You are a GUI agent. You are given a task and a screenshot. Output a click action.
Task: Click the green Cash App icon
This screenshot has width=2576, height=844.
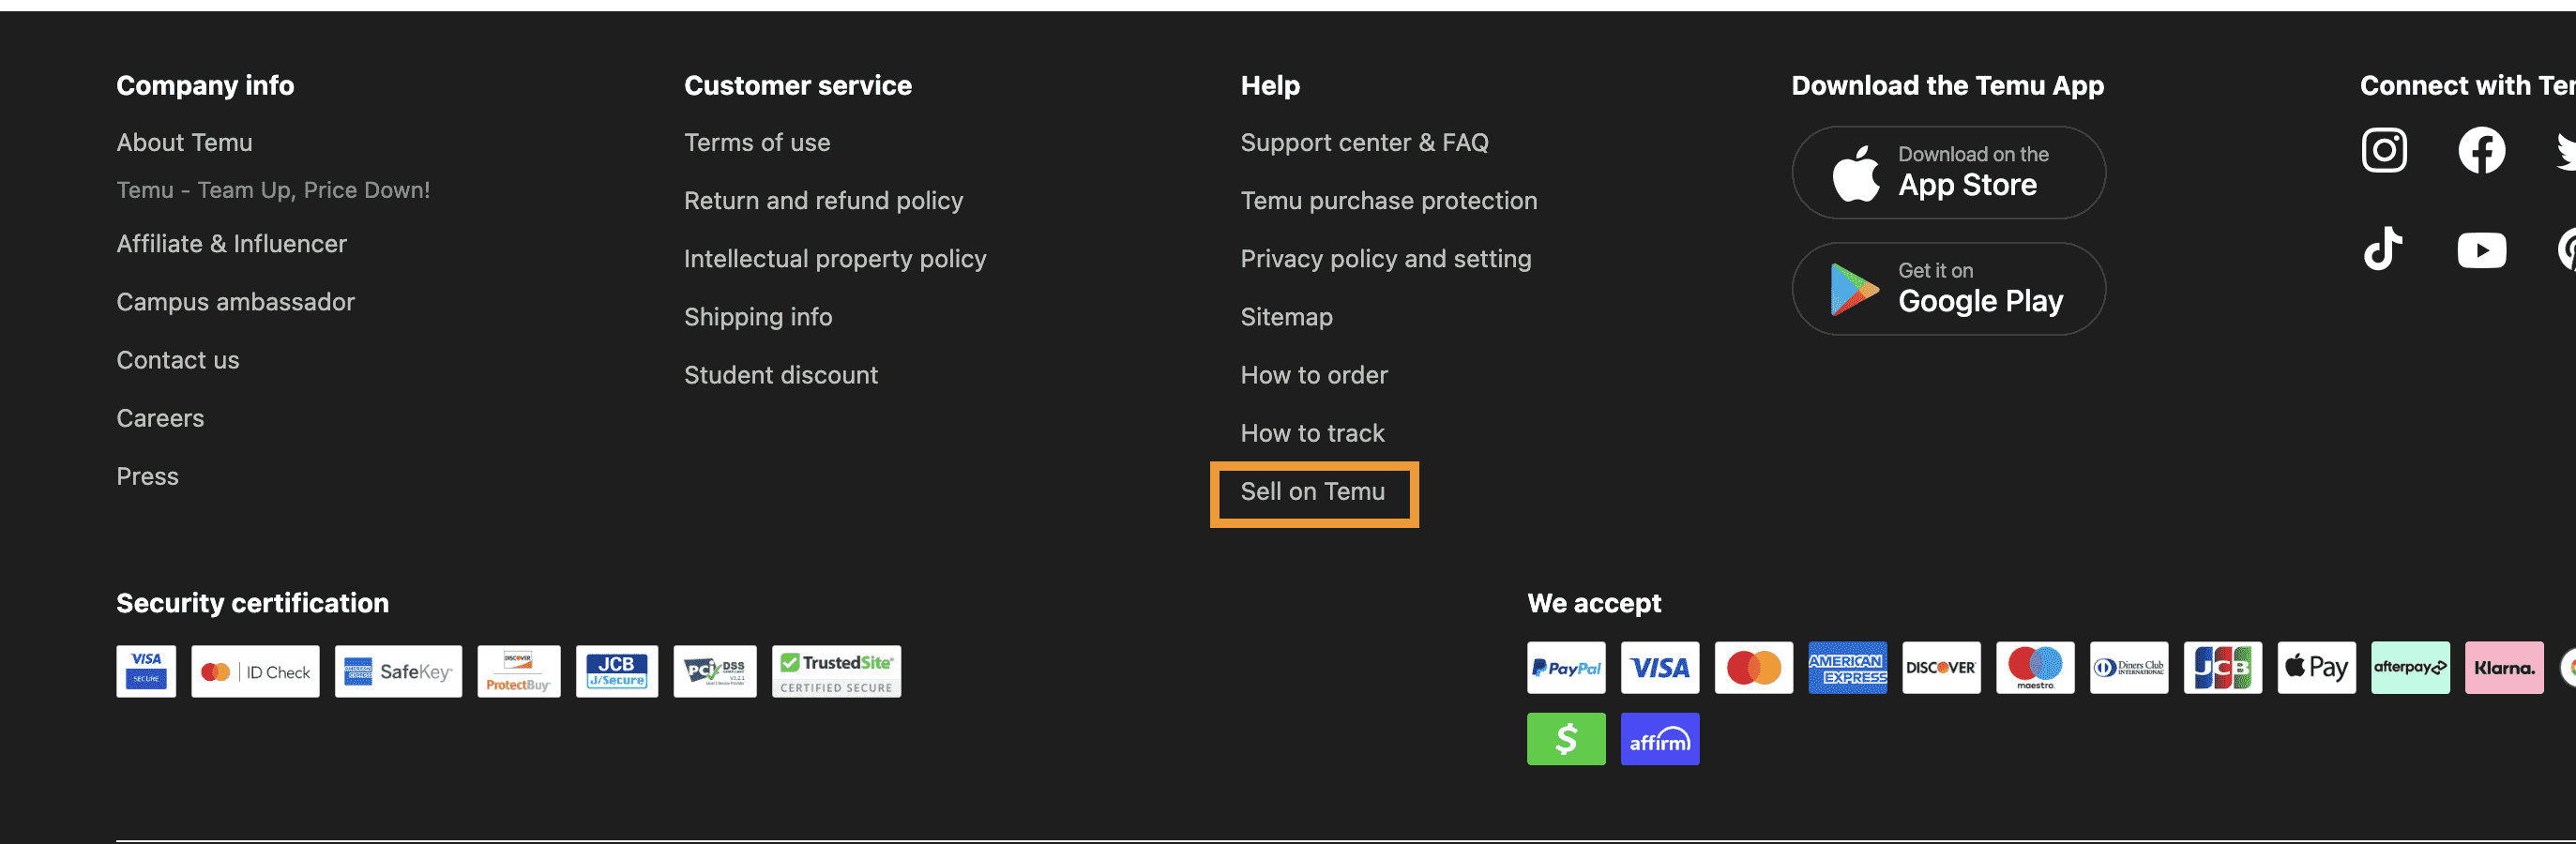coord(1565,740)
